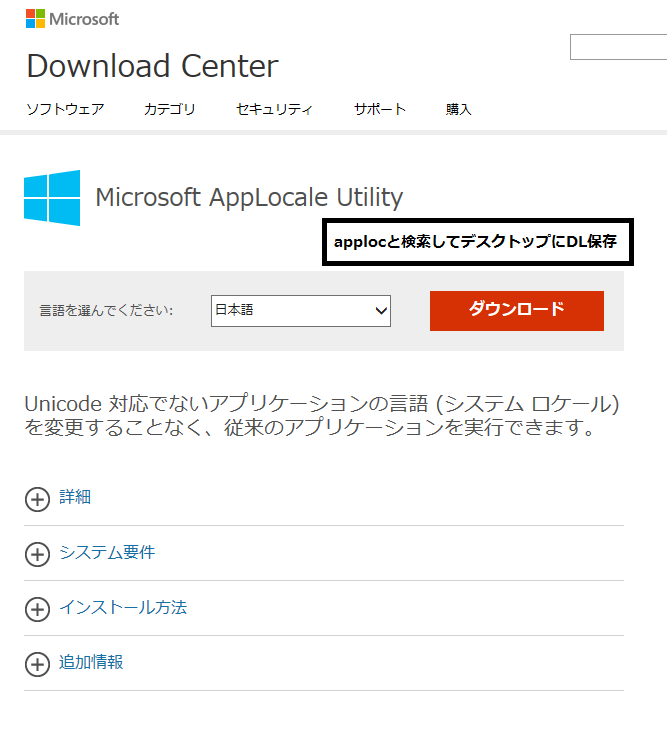The height and width of the screenshot is (741, 667).
Task: Expand the 詳細 section plus icon
Action: click(37, 500)
